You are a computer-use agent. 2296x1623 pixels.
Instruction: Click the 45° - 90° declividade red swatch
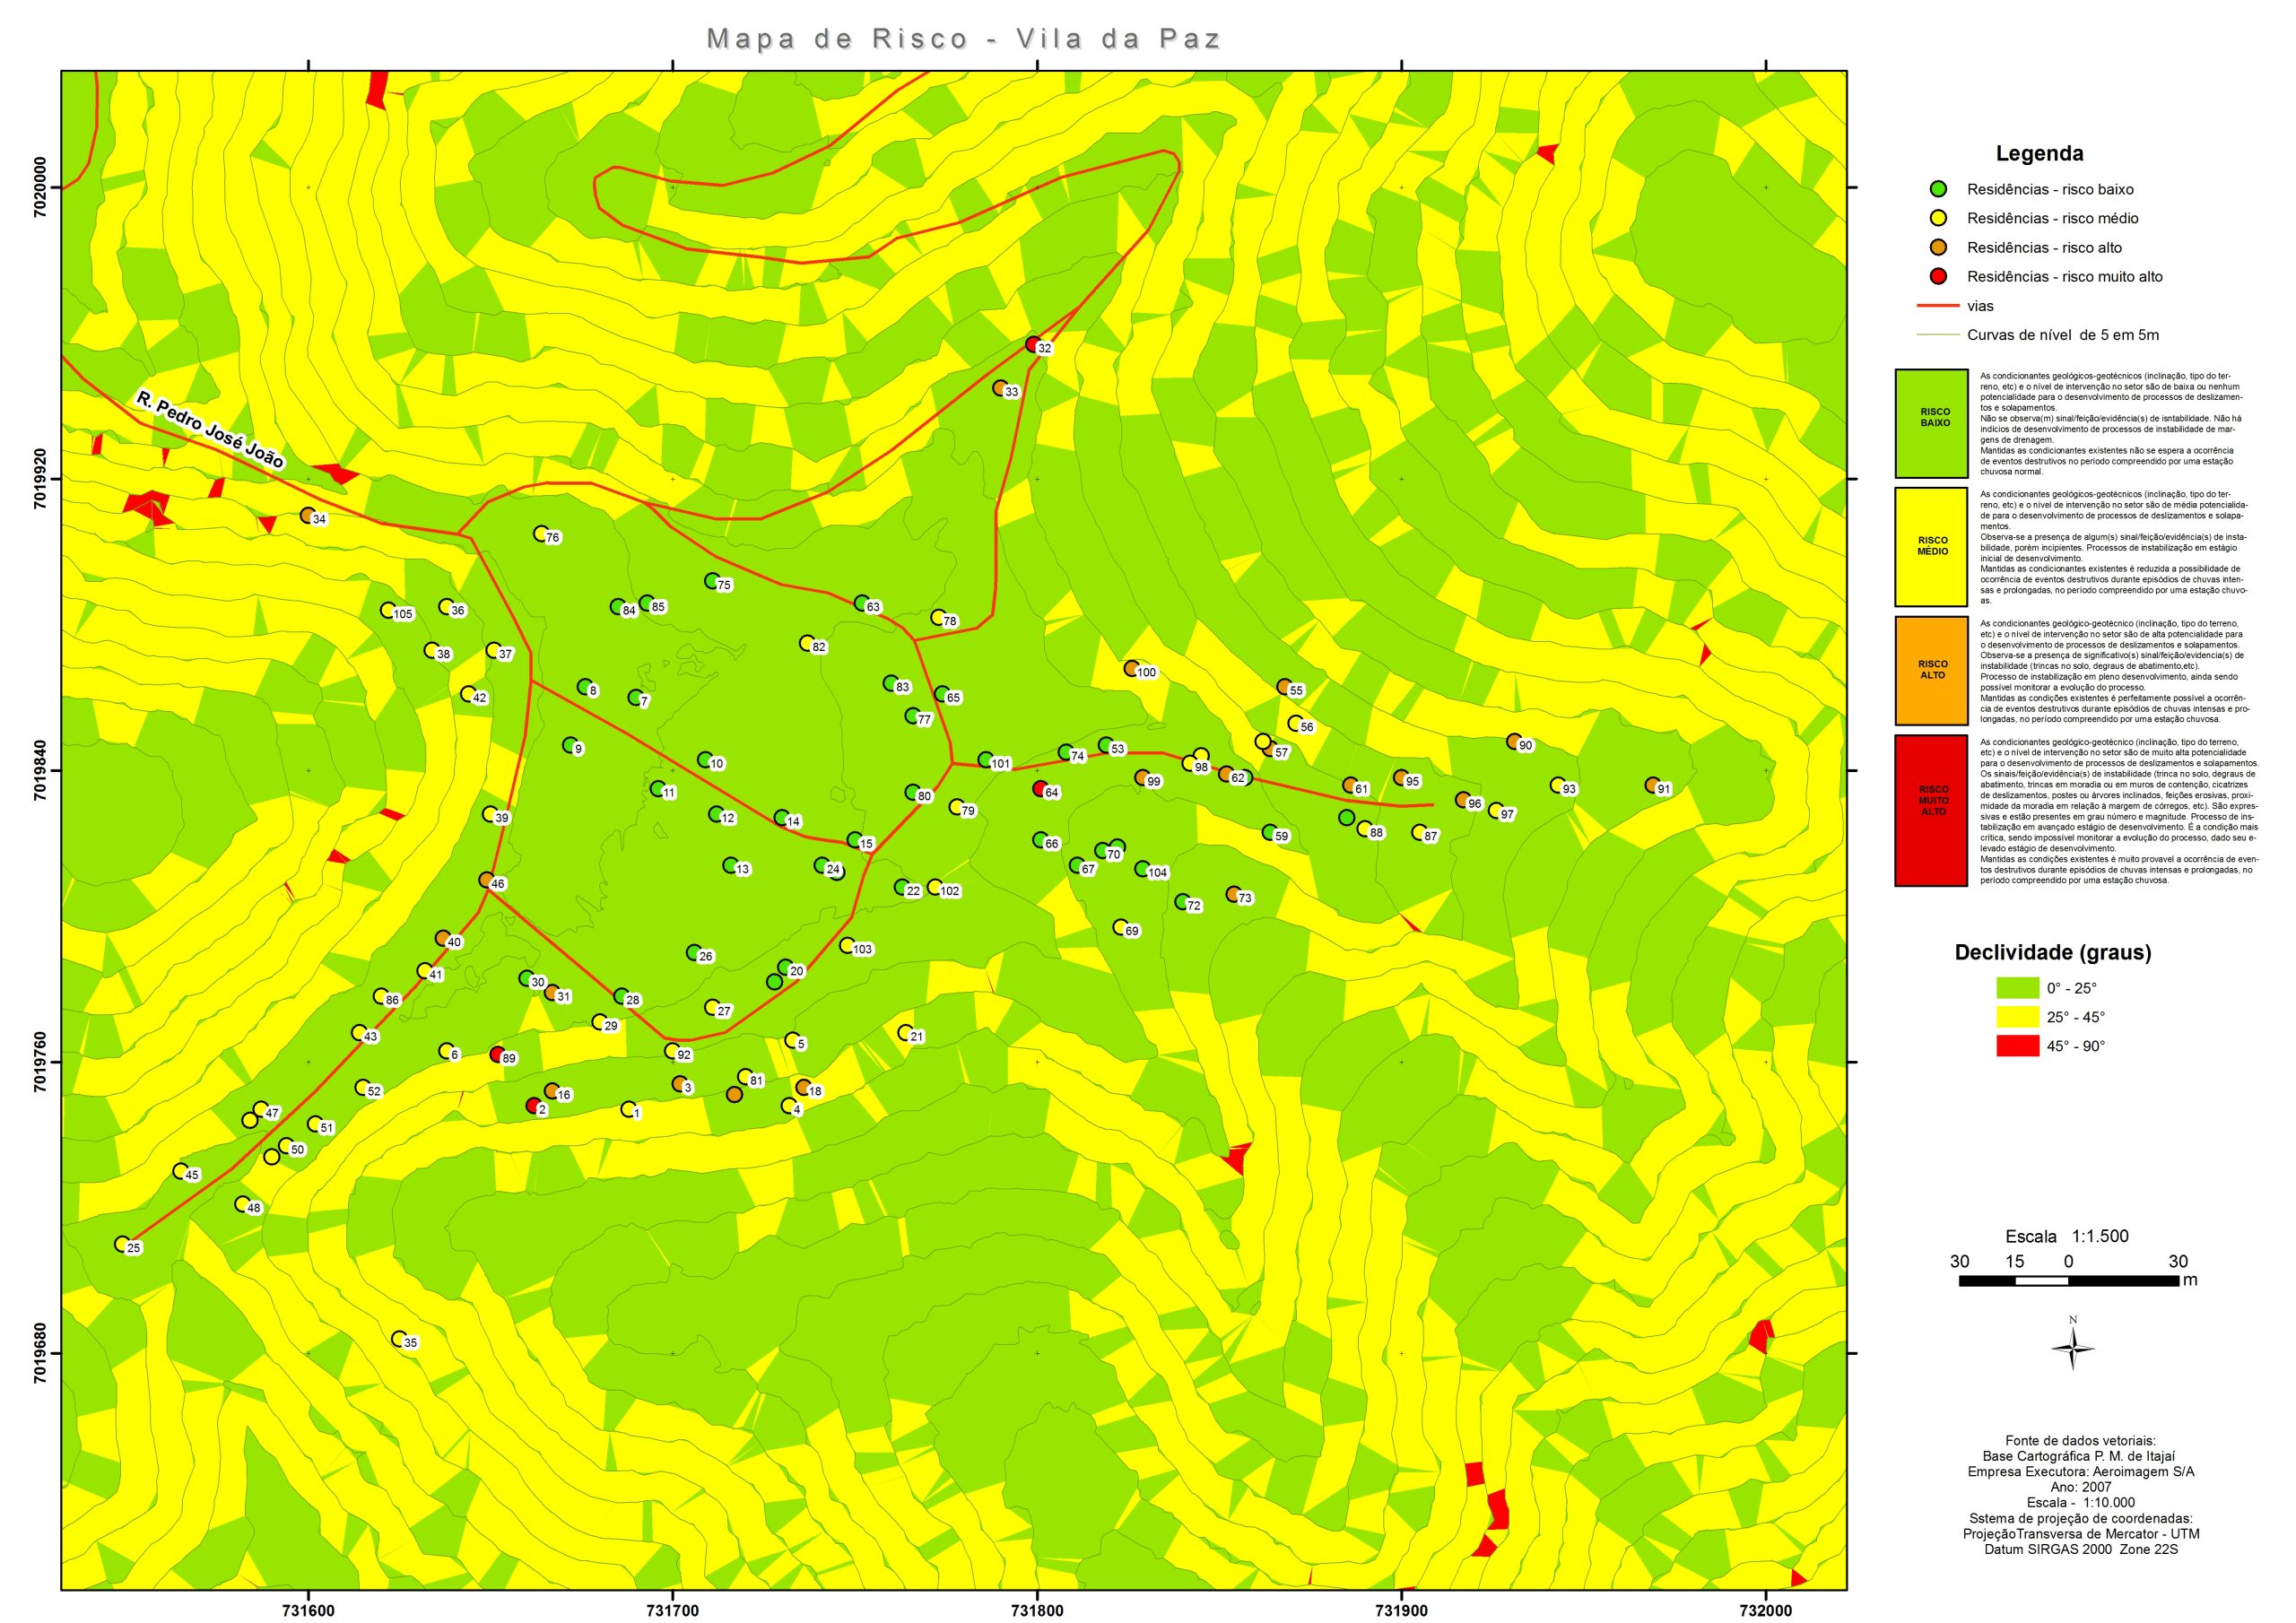coord(2017,1046)
